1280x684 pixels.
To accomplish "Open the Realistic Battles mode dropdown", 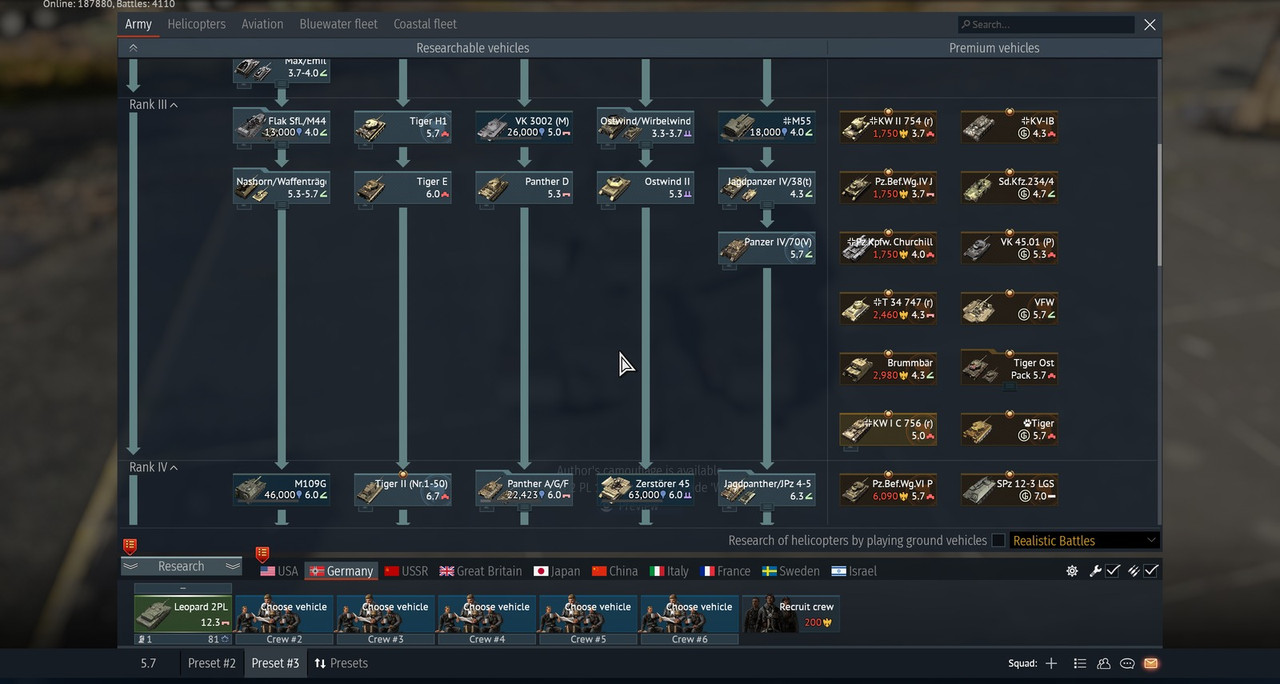I will click(1085, 540).
